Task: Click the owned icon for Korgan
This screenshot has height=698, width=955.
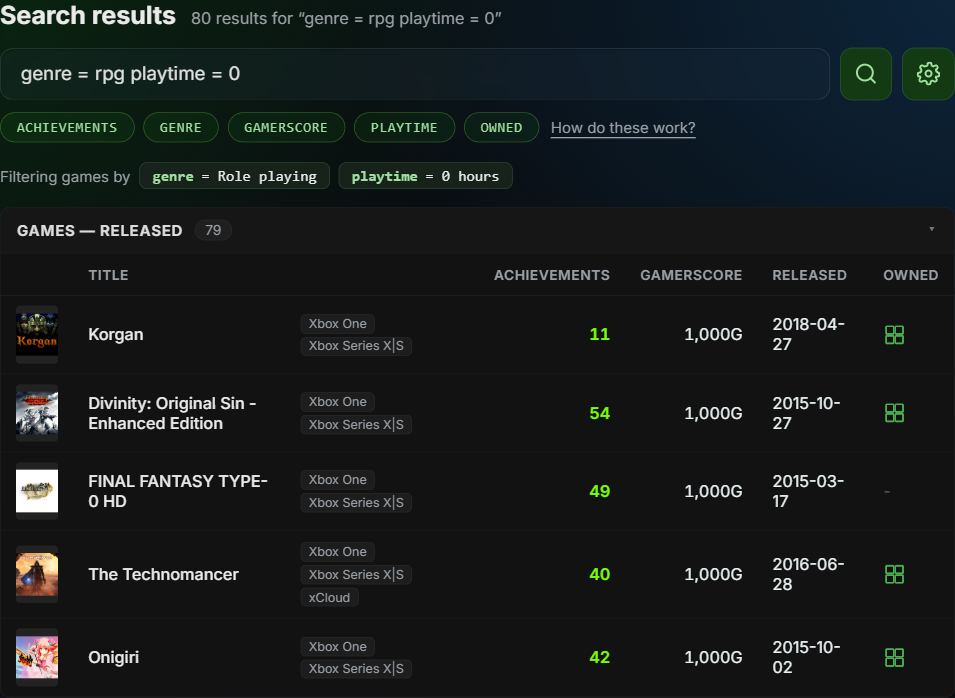Action: pyautogui.click(x=894, y=334)
